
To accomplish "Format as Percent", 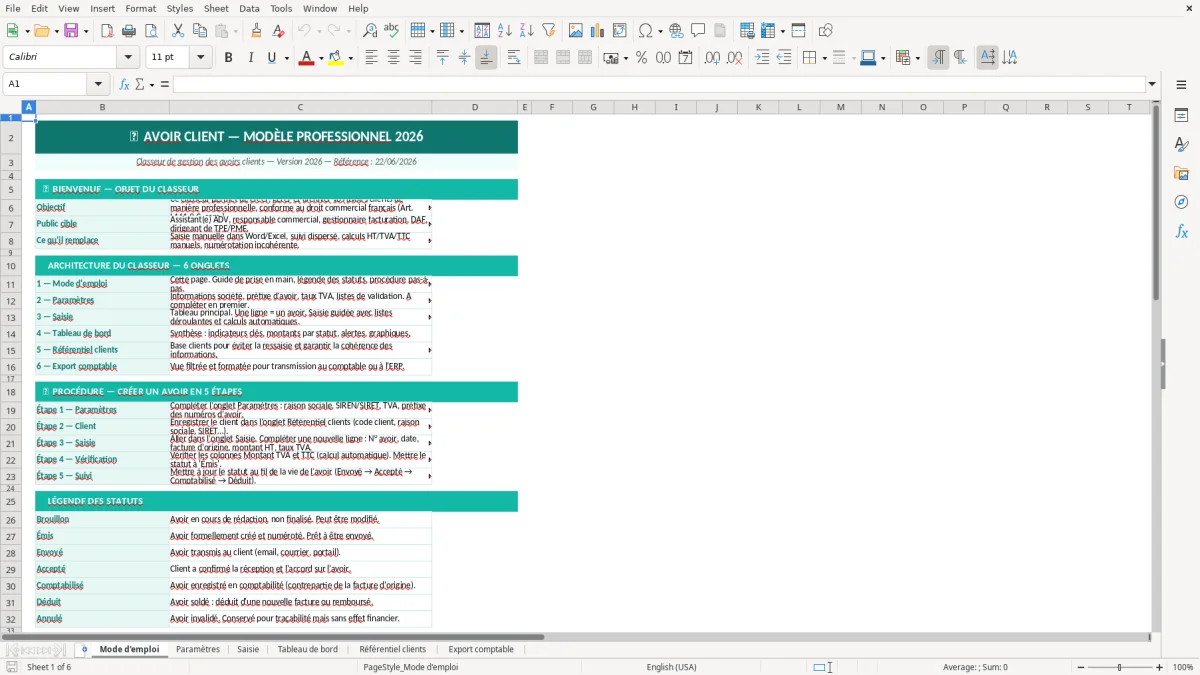I will click(x=641, y=58).
